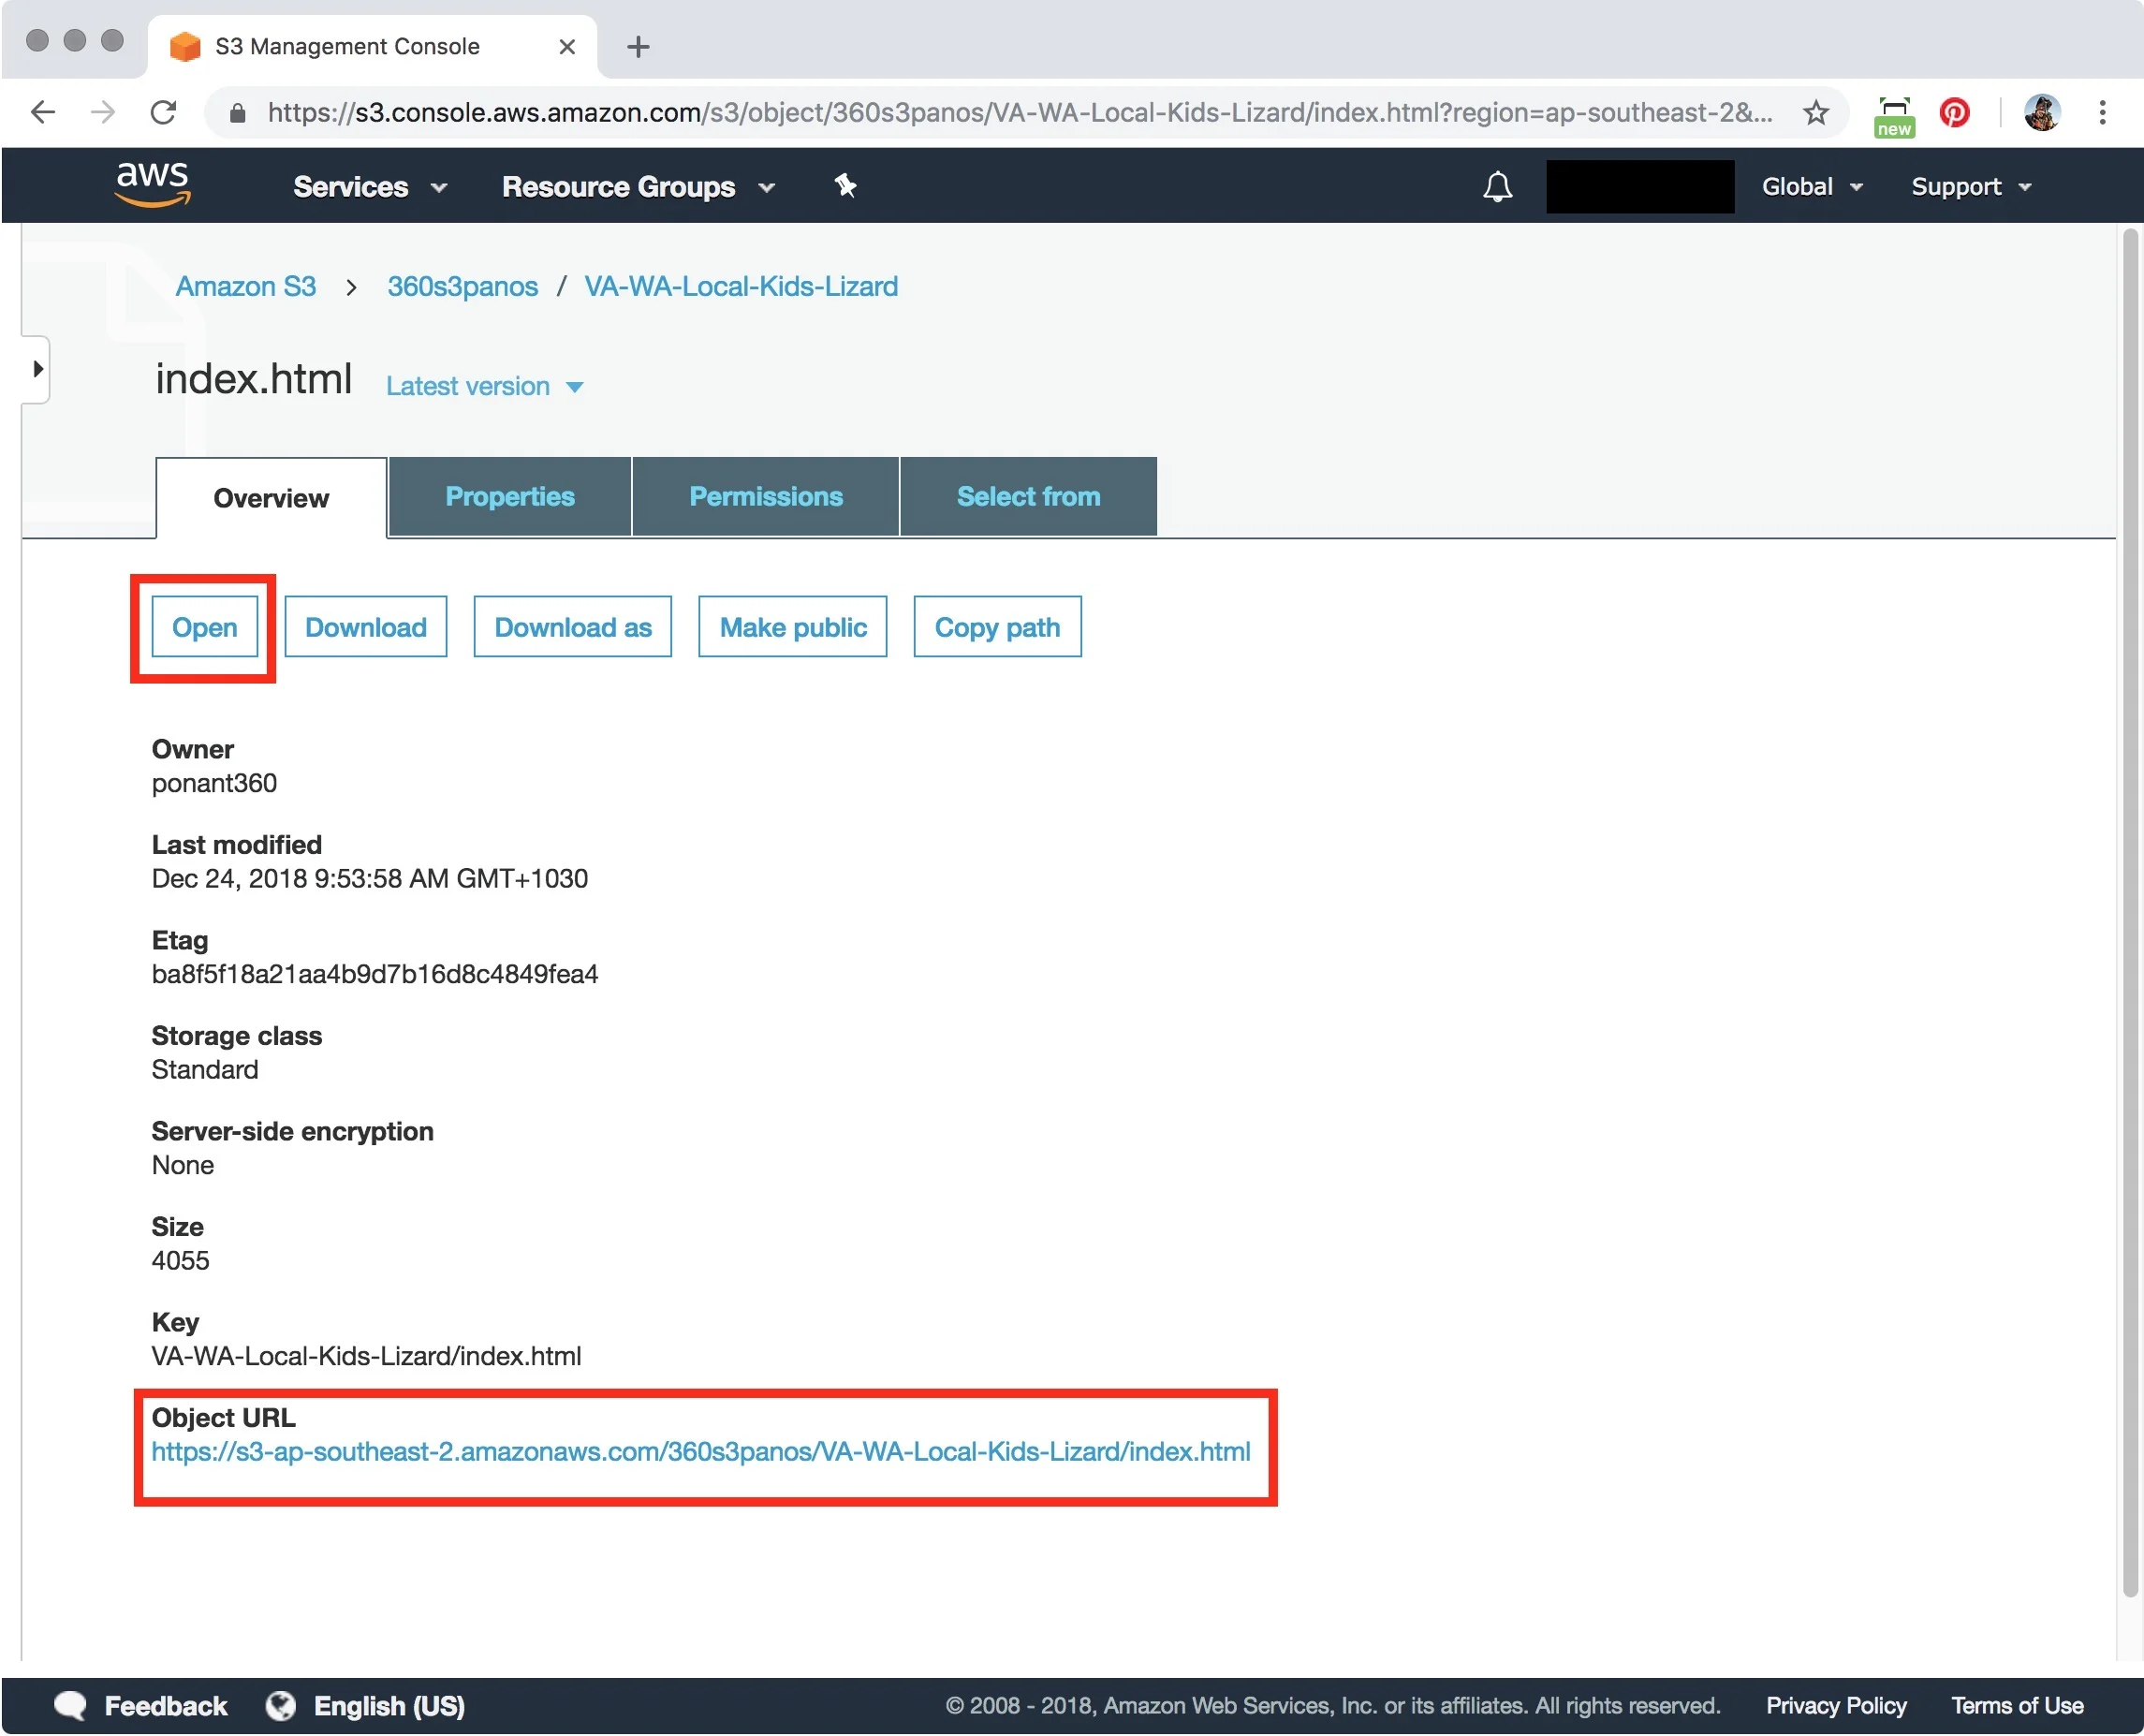Click the Download button

(x=366, y=627)
